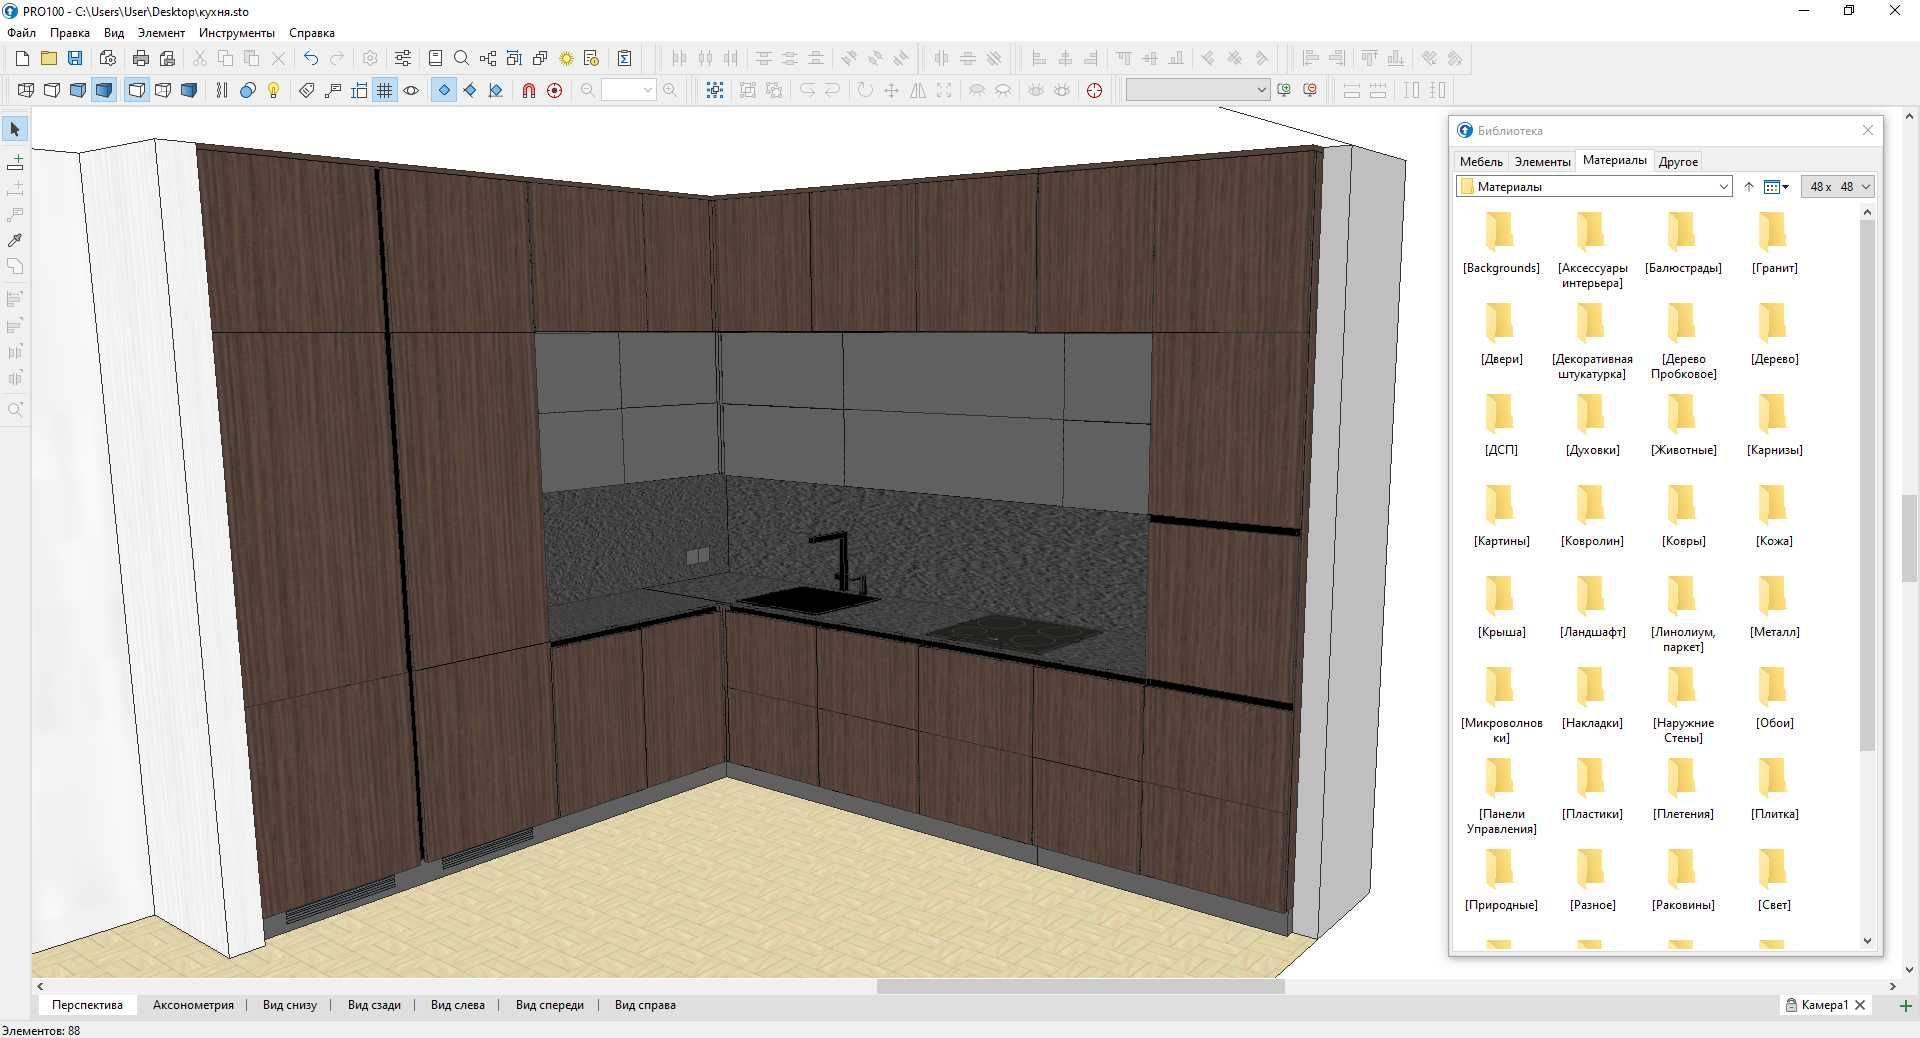Click the Undo arrow icon
The height and width of the screenshot is (1038, 1920).
311,58
